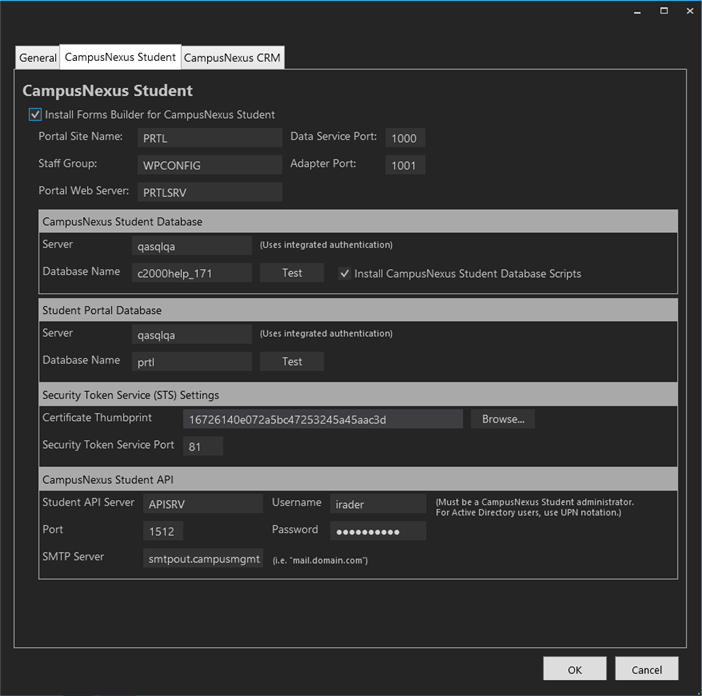Click the CampusNexus Student API section header
The width and height of the screenshot is (702, 696).
[358, 479]
